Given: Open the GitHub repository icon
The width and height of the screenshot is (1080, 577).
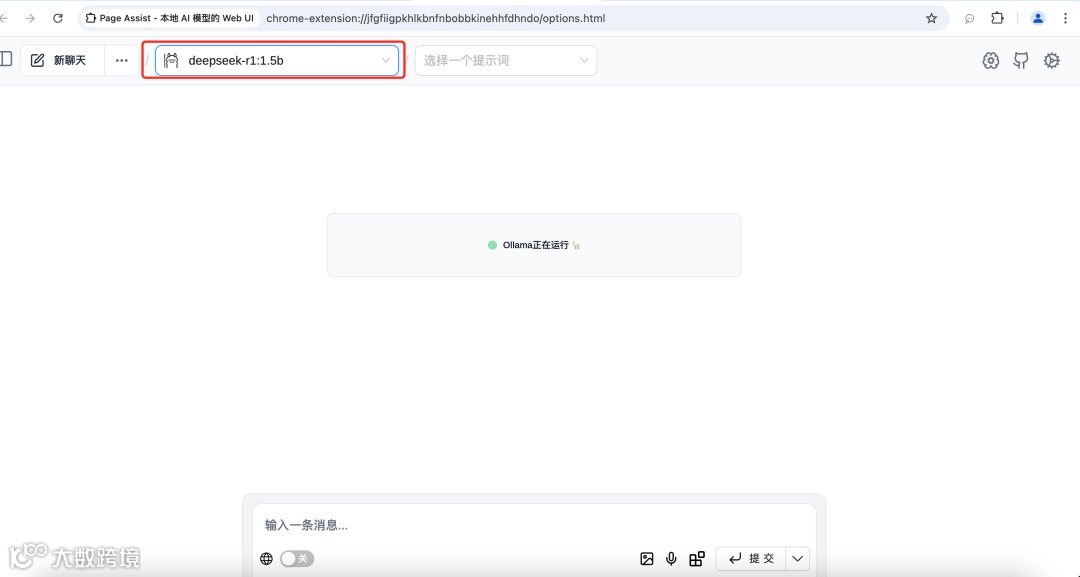Looking at the screenshot, I should (x=1021, y=61).
